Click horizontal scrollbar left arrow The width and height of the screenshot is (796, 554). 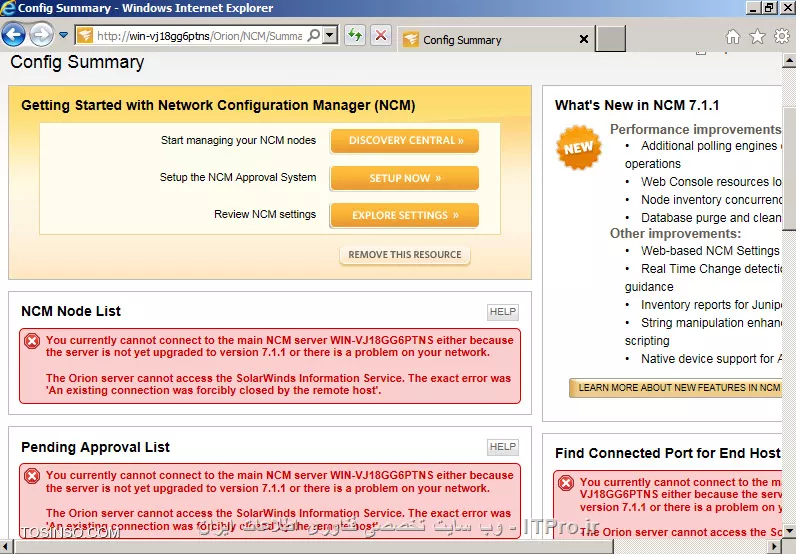pos(7,546)
